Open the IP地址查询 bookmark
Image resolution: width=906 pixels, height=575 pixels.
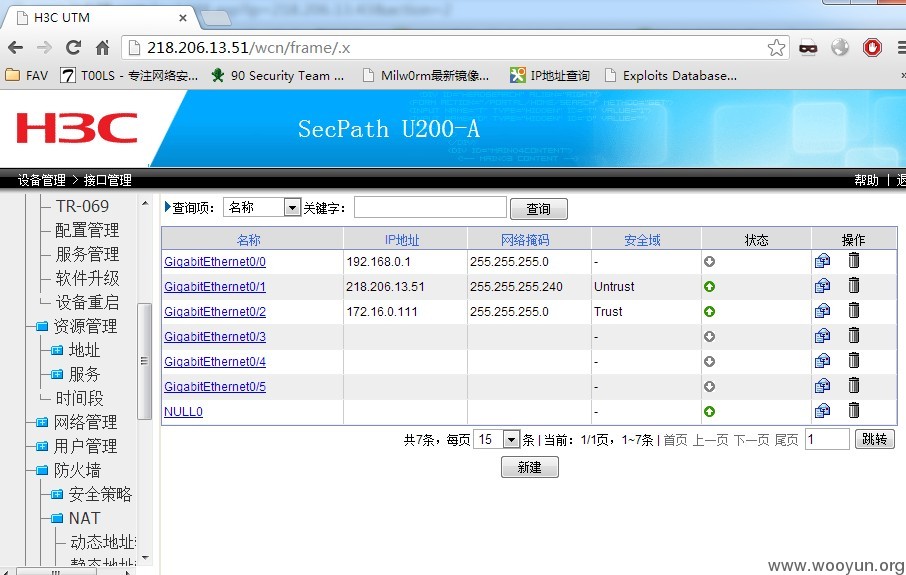pos(549,76)
